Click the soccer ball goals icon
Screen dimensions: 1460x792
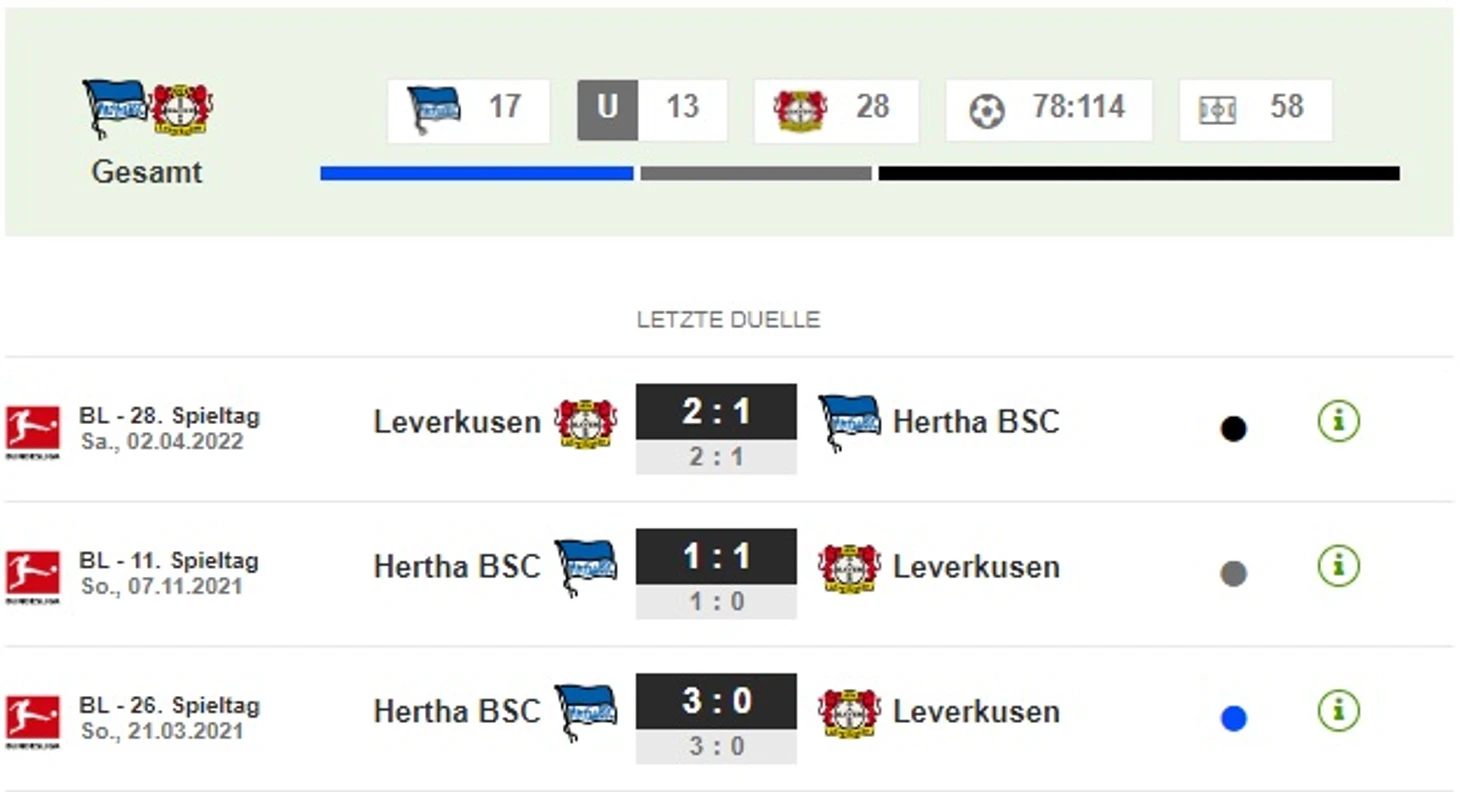click(986, 110)
